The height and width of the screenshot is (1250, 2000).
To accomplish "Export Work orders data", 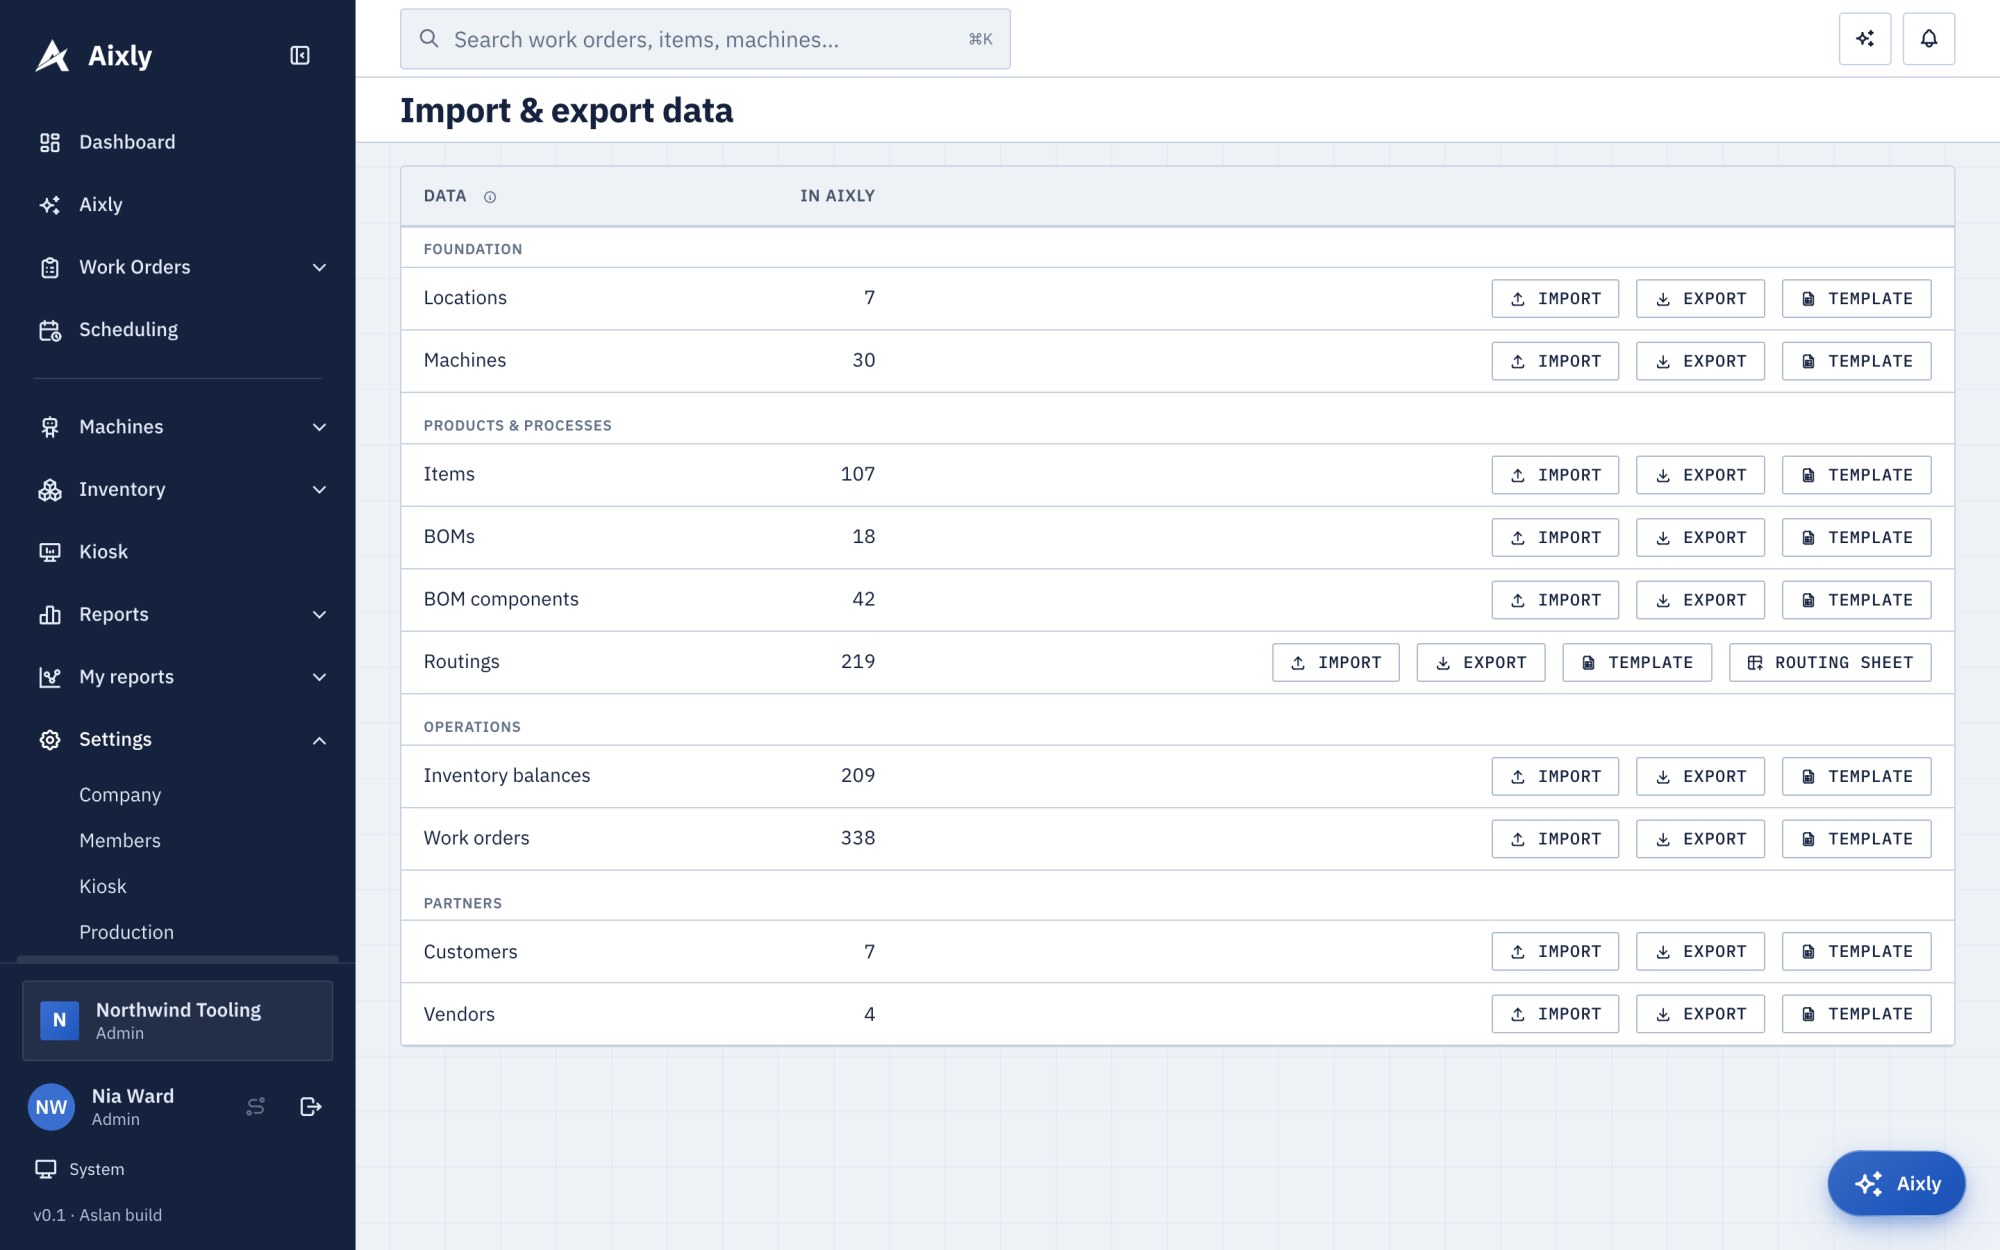I will pyautogui.click(x=1700, y=839).
